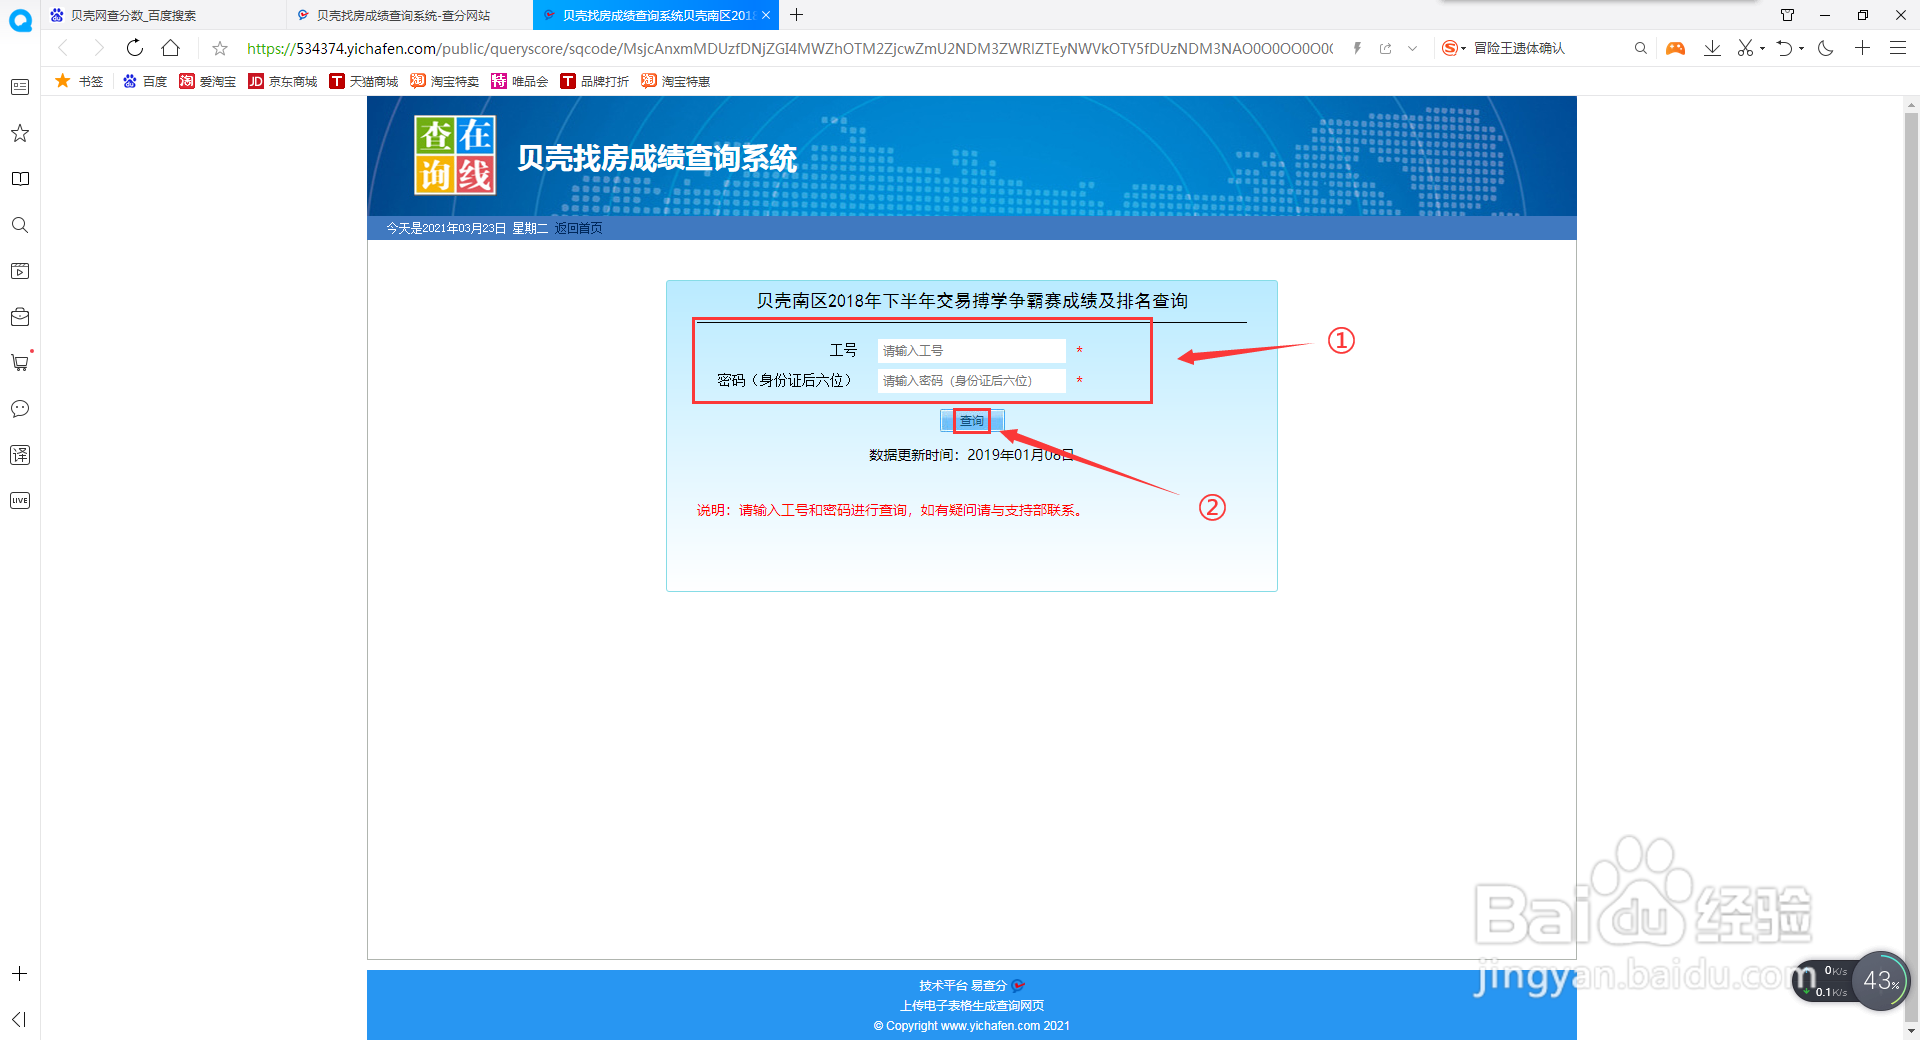The width and height of the screenshot is (1920, 1040).
Task: Open the 唯品会 bookmark
Action: click(x=519, y=81)
